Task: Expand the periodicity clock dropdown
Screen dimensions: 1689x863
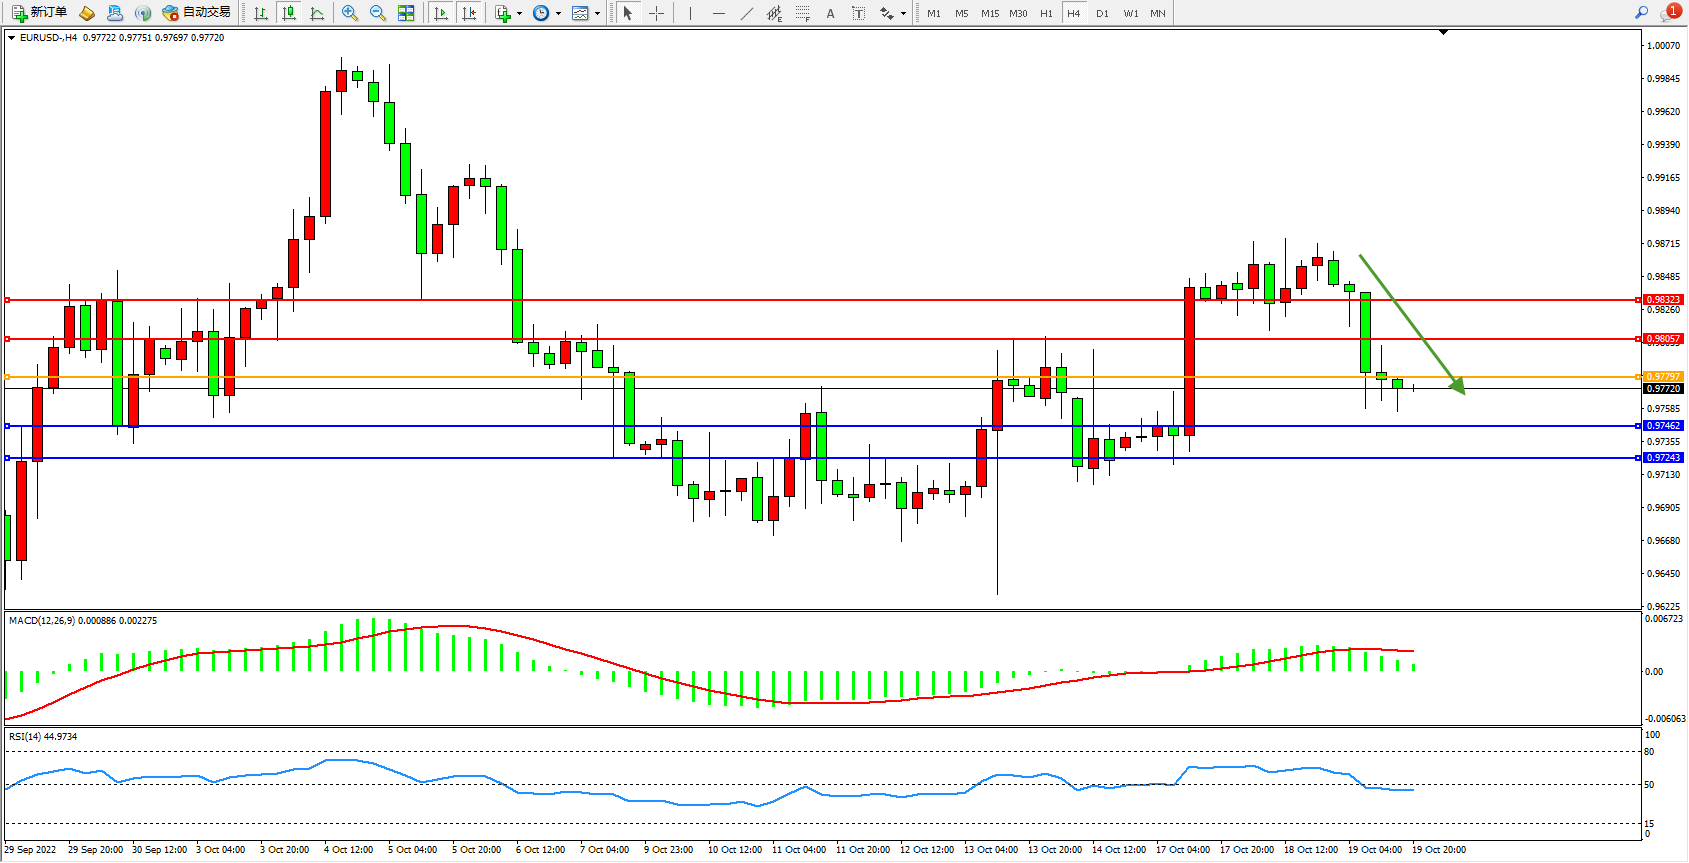Action: 558,14
